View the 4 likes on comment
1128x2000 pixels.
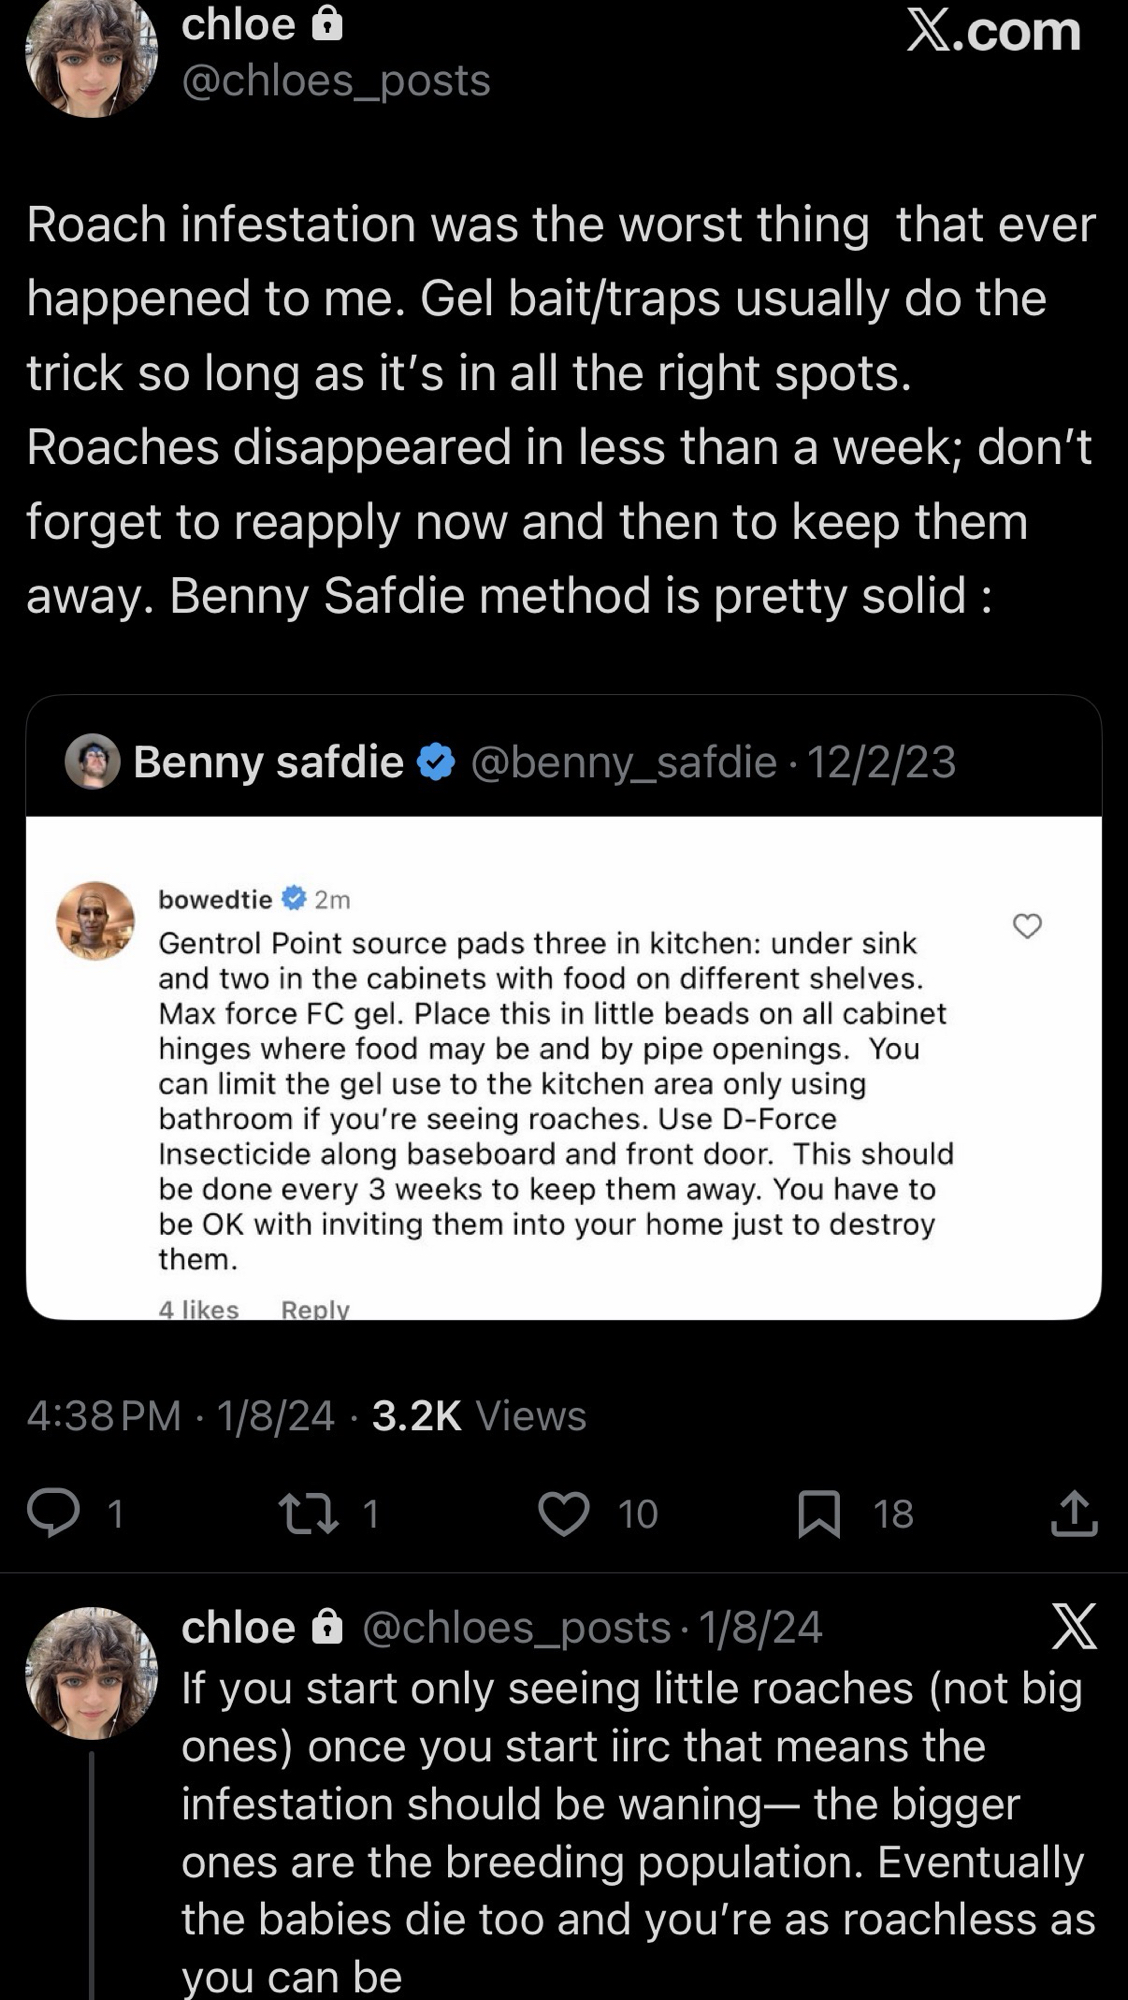[x=198, y=1309]
